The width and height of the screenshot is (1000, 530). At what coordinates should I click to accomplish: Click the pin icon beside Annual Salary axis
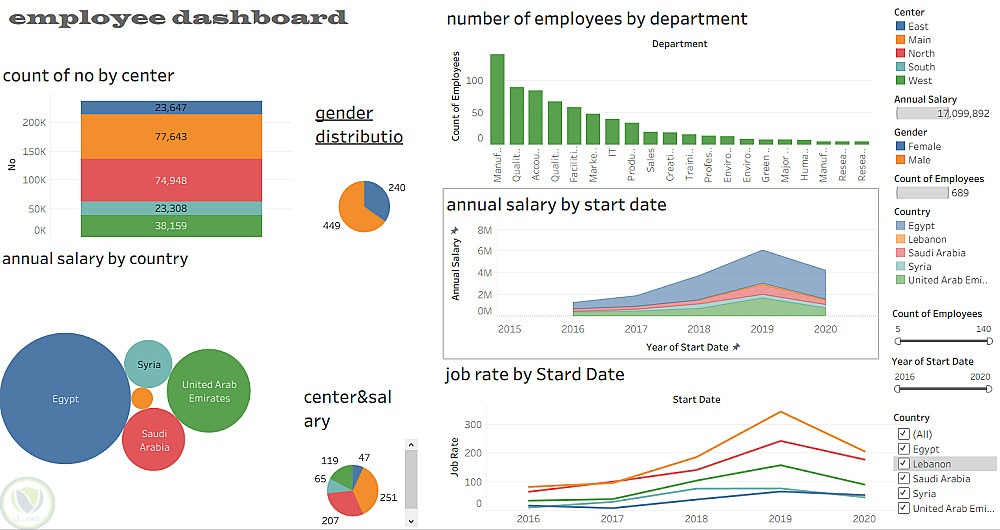click(455, 230)
